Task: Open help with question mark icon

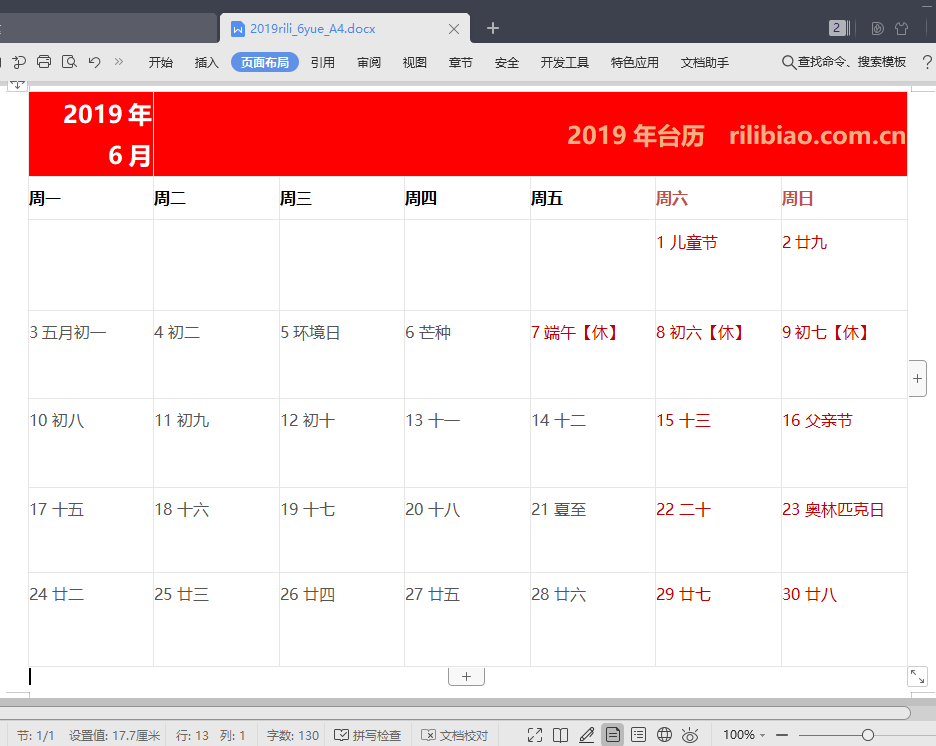Action: coord(927,62)
